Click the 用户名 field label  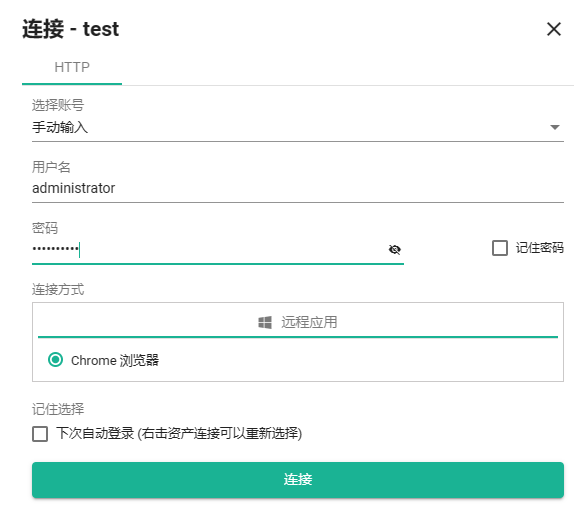click(51, 167)
